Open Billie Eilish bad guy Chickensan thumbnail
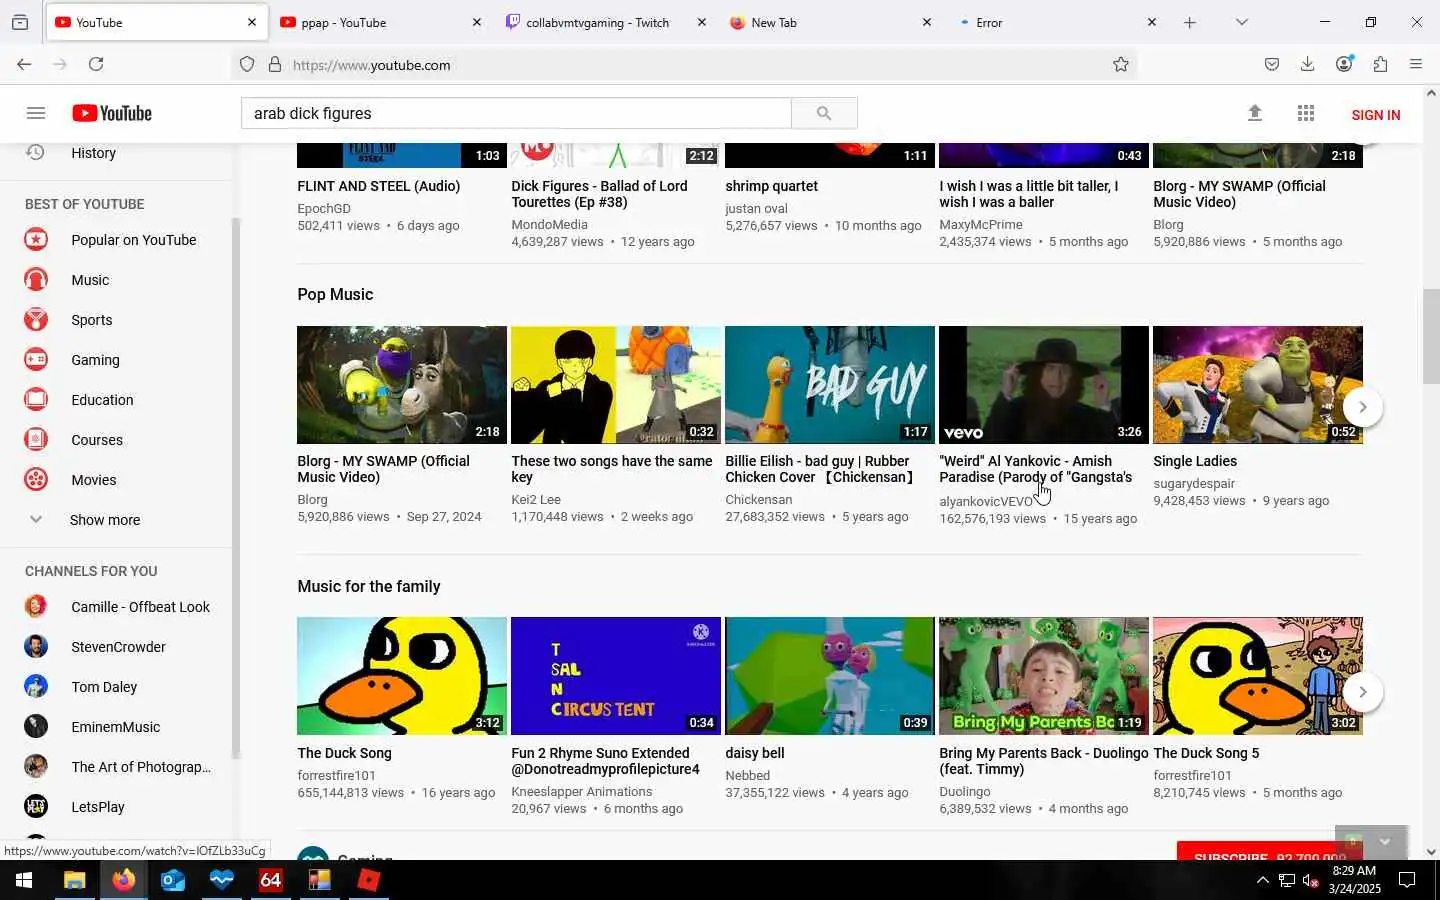Screen dimensions: 1440x900 (x=830, y=385)
